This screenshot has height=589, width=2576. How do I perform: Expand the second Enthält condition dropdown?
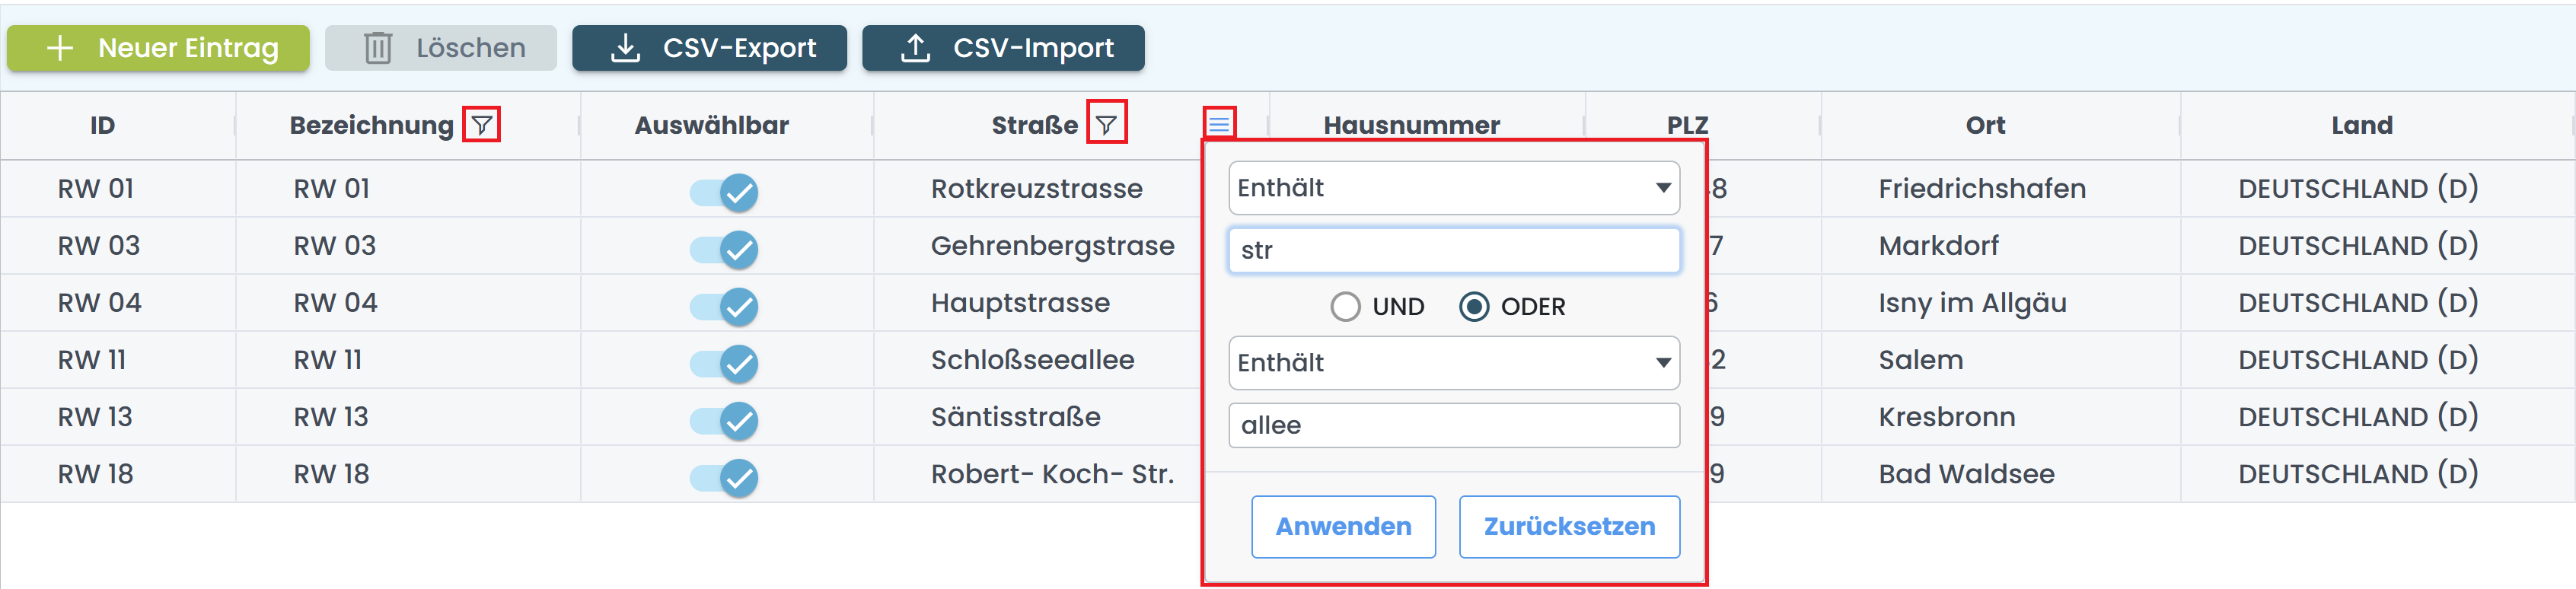[1453, 363]
